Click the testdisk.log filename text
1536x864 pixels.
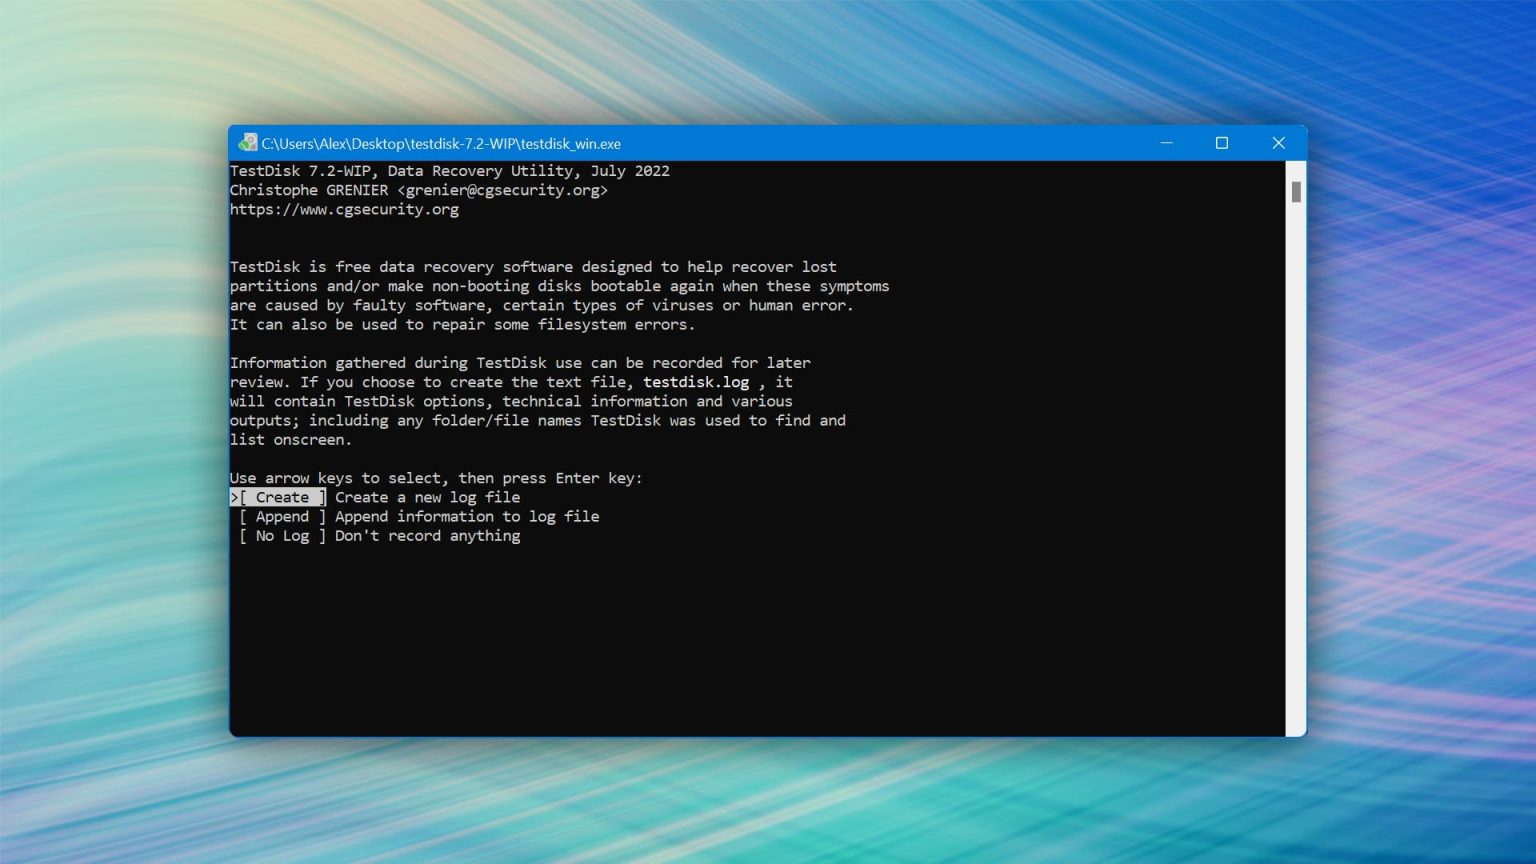tap(697, 382)
